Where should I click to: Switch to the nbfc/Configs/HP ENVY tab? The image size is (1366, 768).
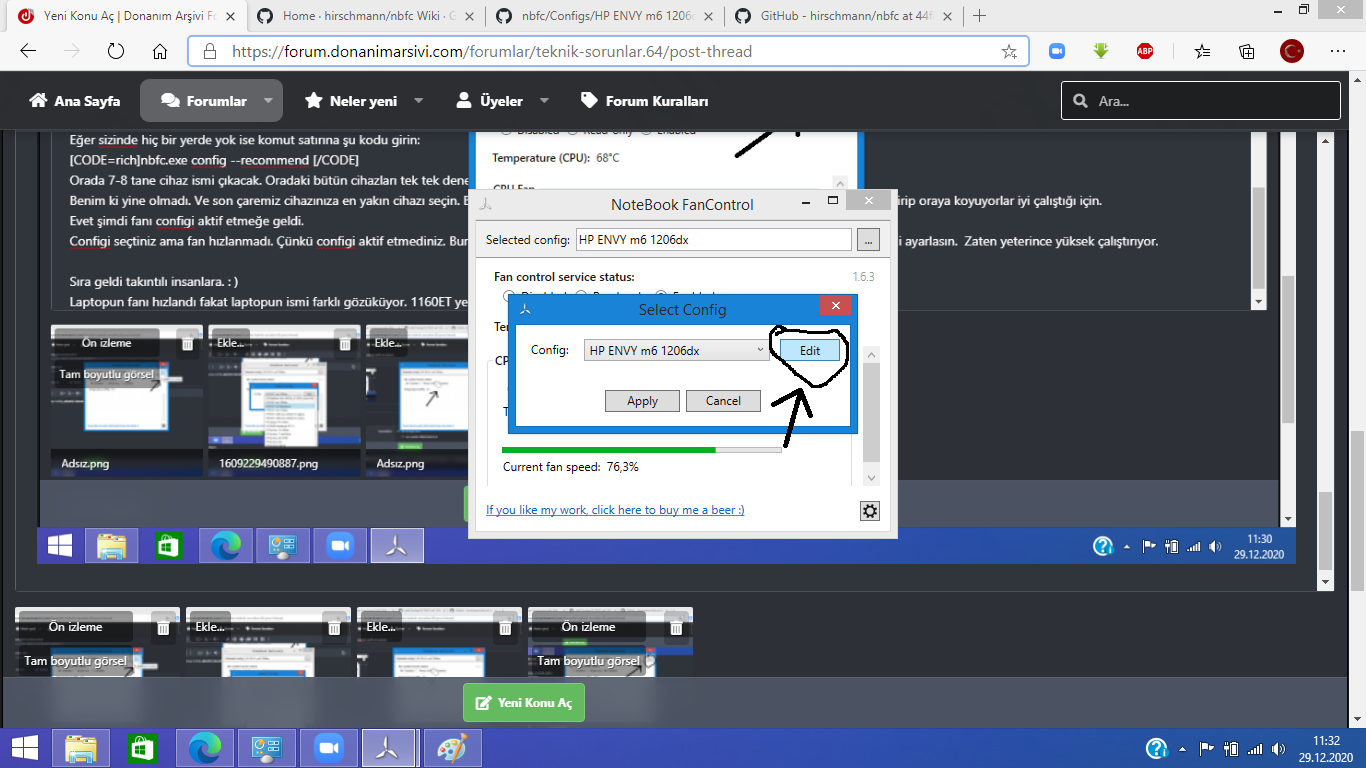pyautogui.click(x=602, y=16)
